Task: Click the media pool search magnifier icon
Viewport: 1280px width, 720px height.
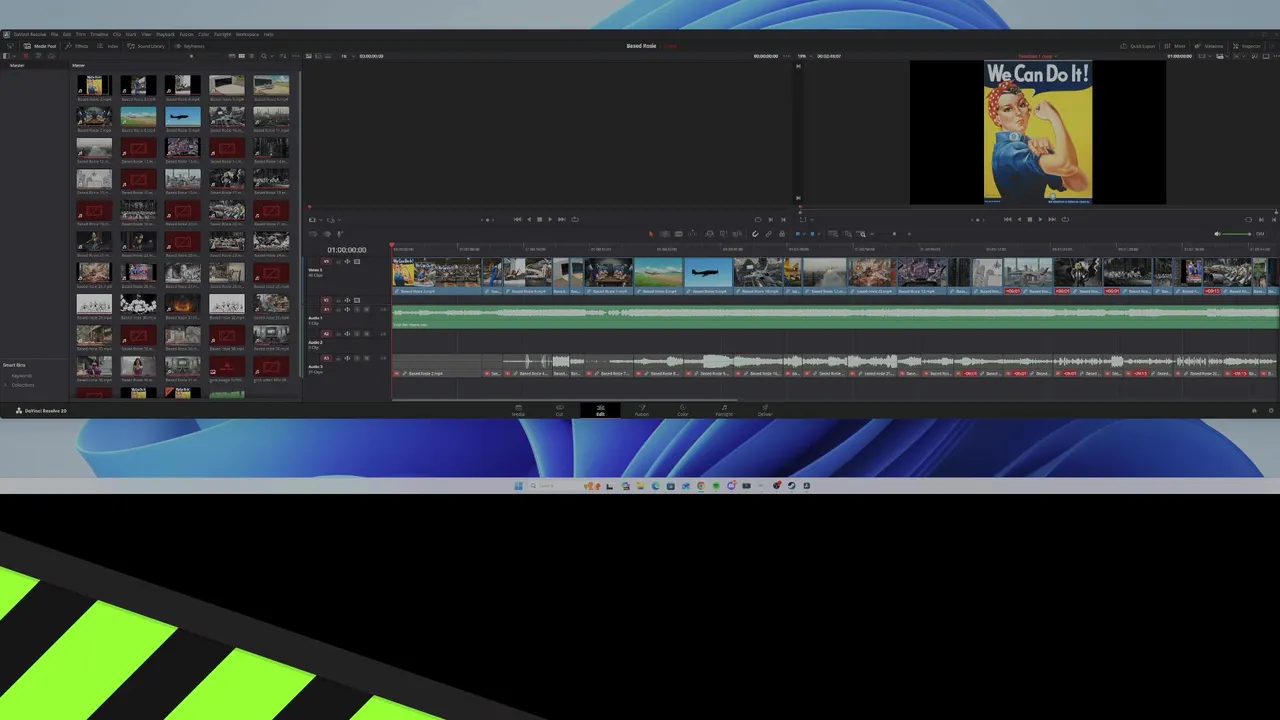Action: click(264, 56)
